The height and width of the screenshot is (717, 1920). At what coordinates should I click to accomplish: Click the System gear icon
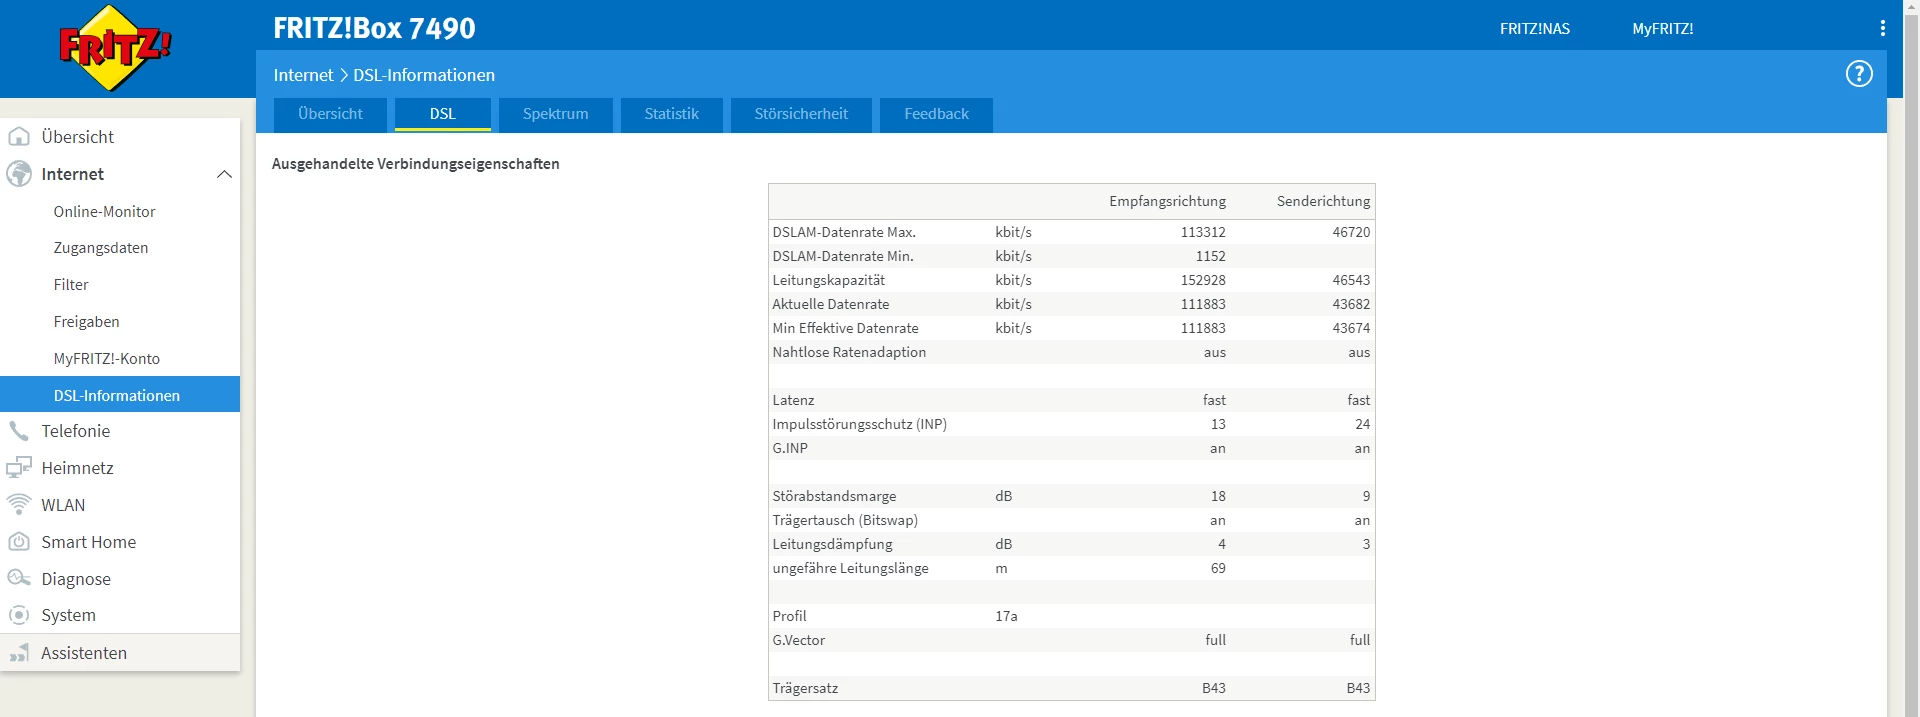coord(19,615)
